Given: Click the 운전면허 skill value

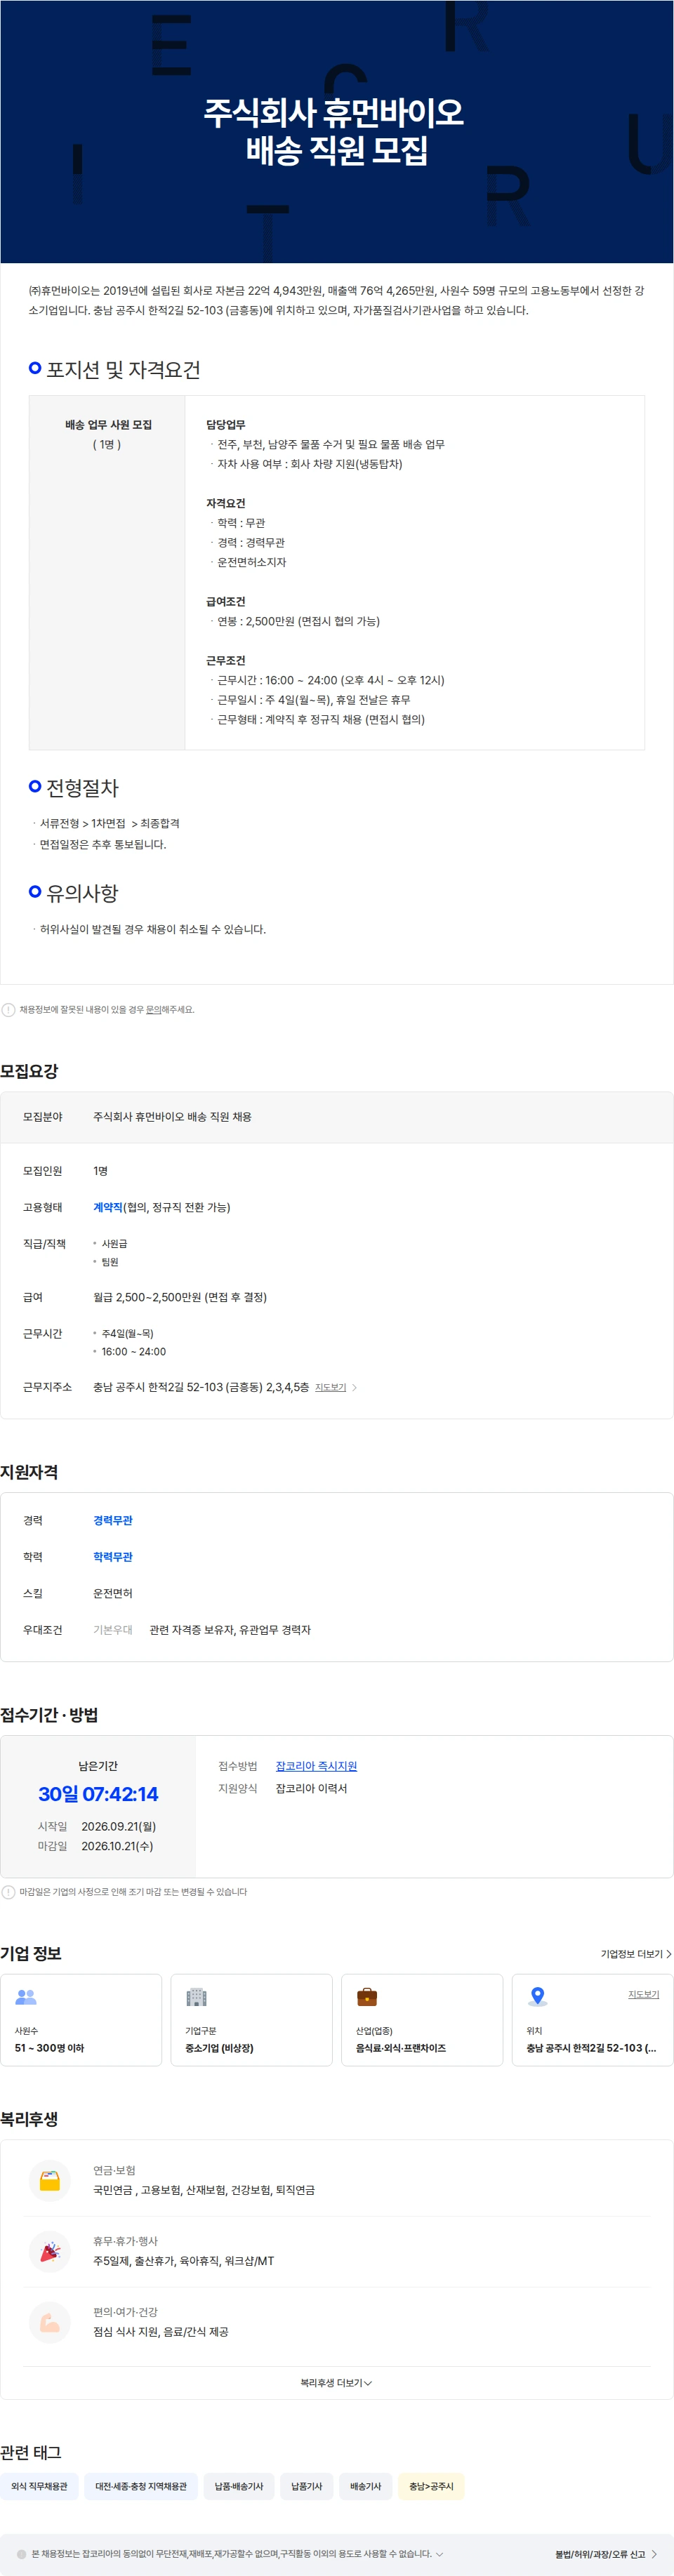Looking at the screenshot, I should [113, 1594].
